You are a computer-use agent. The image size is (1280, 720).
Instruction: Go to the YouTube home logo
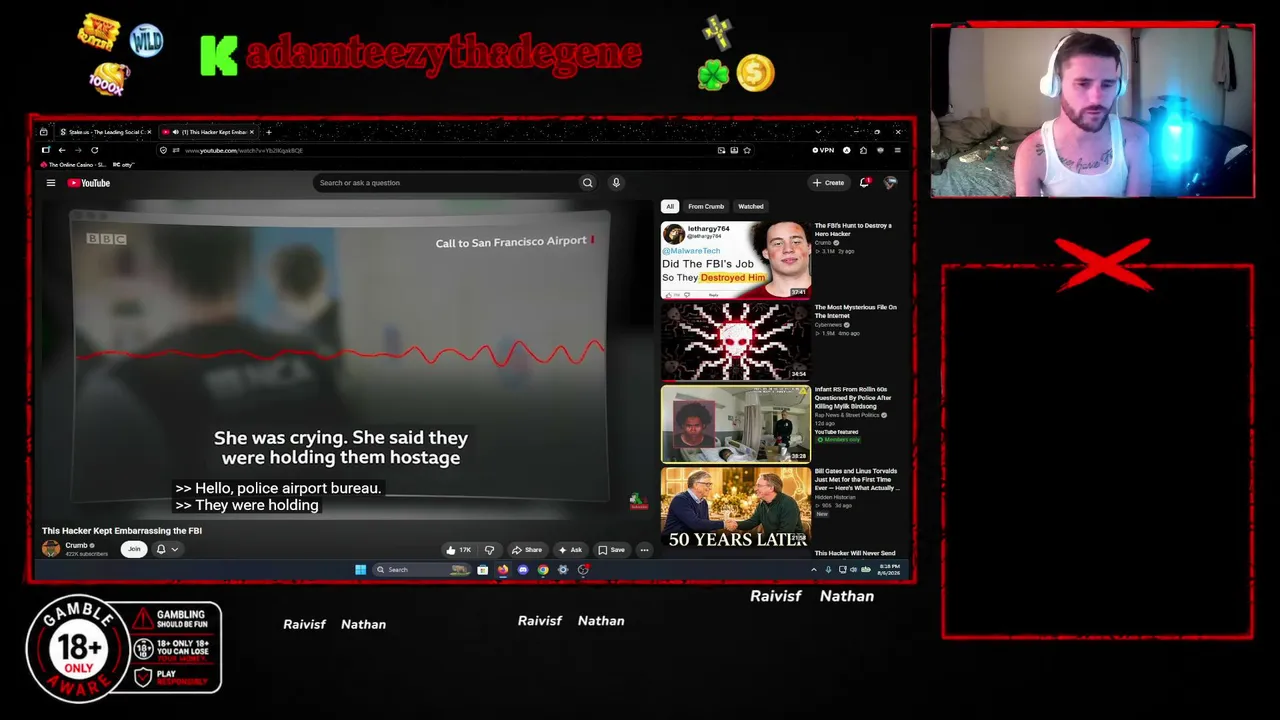point(89,183)
